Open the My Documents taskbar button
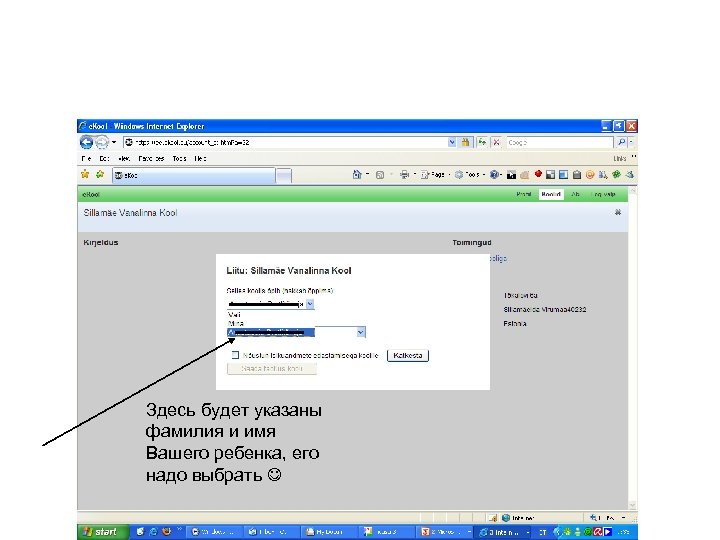The width and height of the screenshot is (720, 540). 328,532
